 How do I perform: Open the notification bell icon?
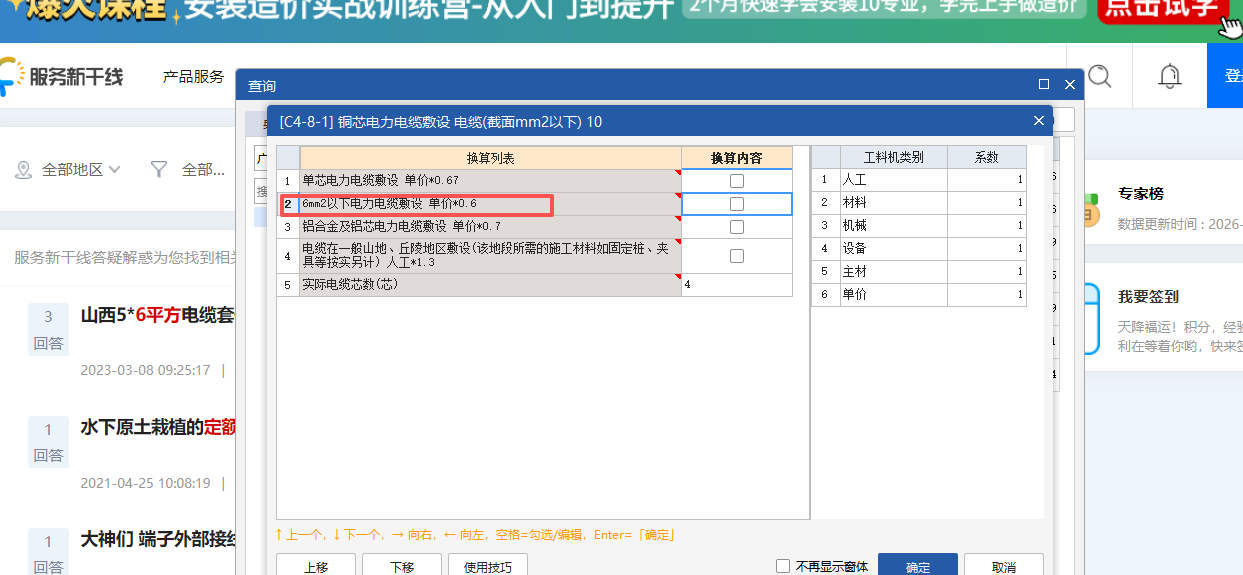(1169, 76)
